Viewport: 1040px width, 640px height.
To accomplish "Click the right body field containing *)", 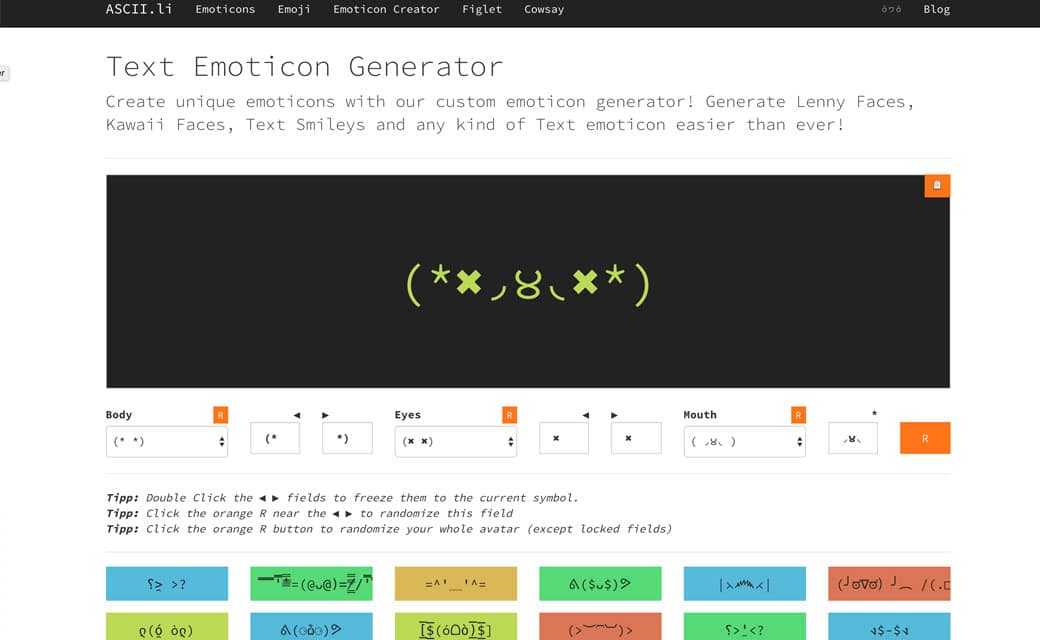I will click(x=347, y=438).
